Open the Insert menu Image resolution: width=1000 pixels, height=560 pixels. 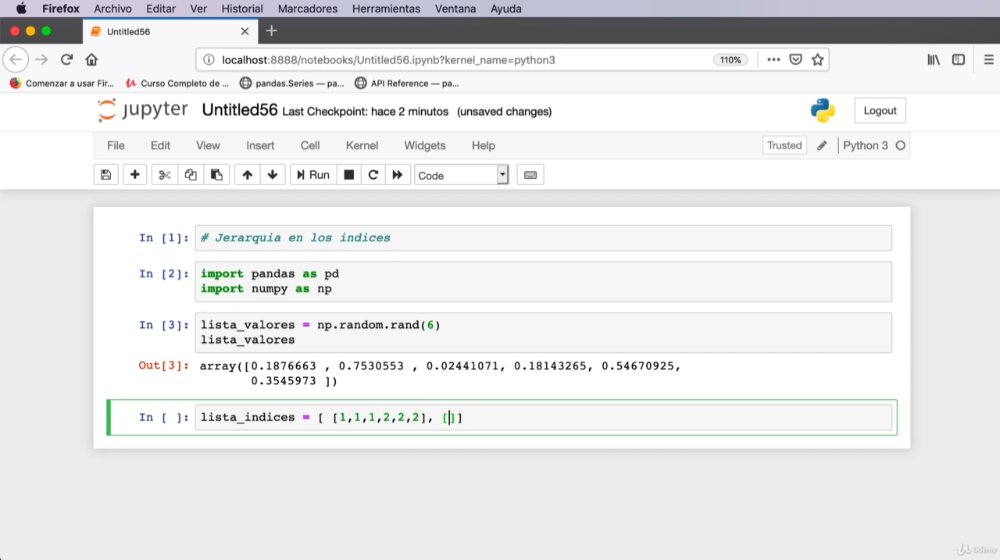pos(260,145)
